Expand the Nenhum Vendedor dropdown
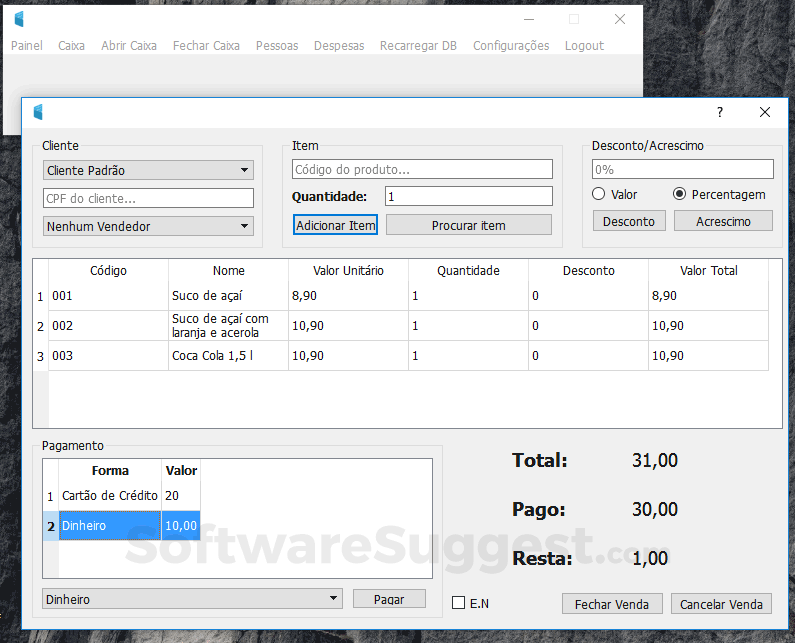Viewport: 795px width, 643px height. 148,226
